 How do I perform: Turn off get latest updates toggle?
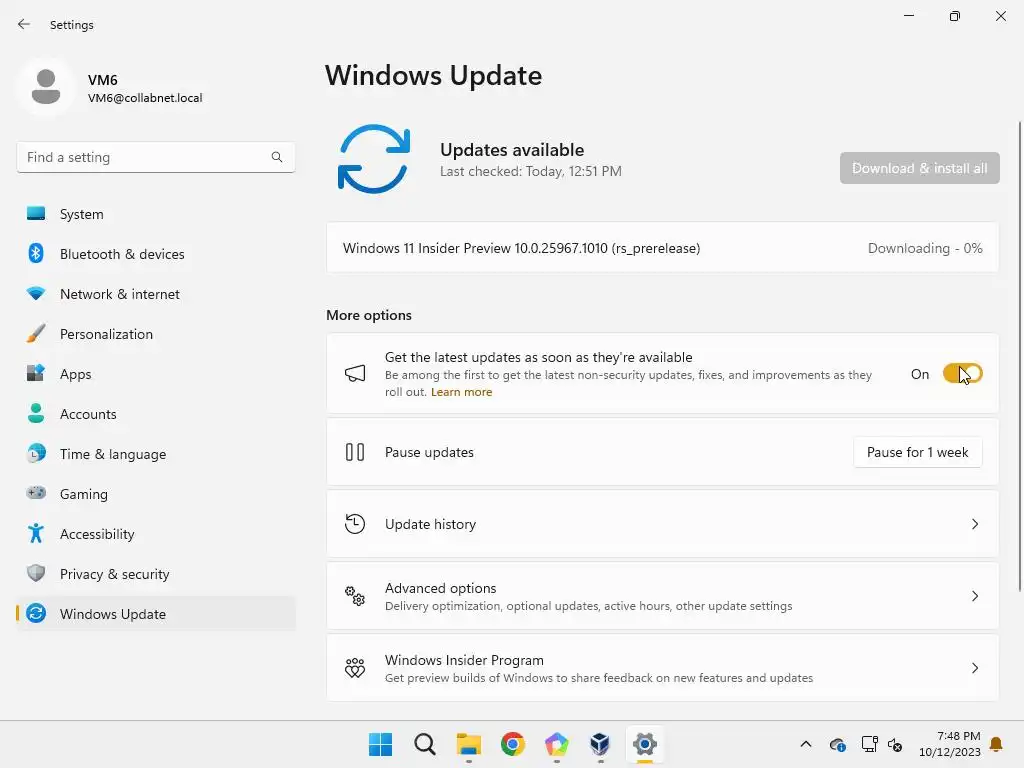point(963,374)
